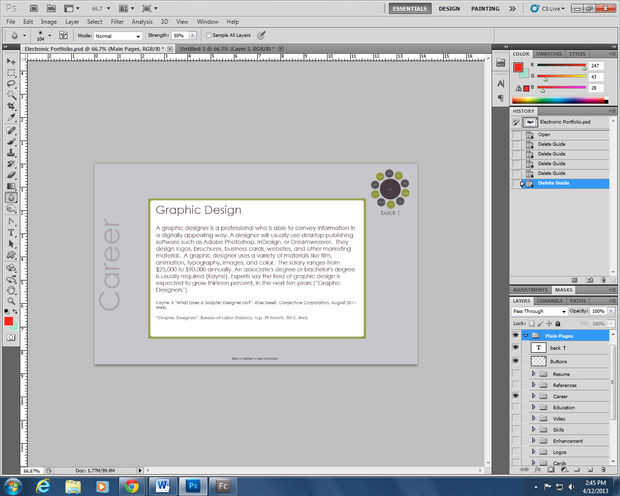
Task: Show the Resume layer group
Action: pos(516,373)
